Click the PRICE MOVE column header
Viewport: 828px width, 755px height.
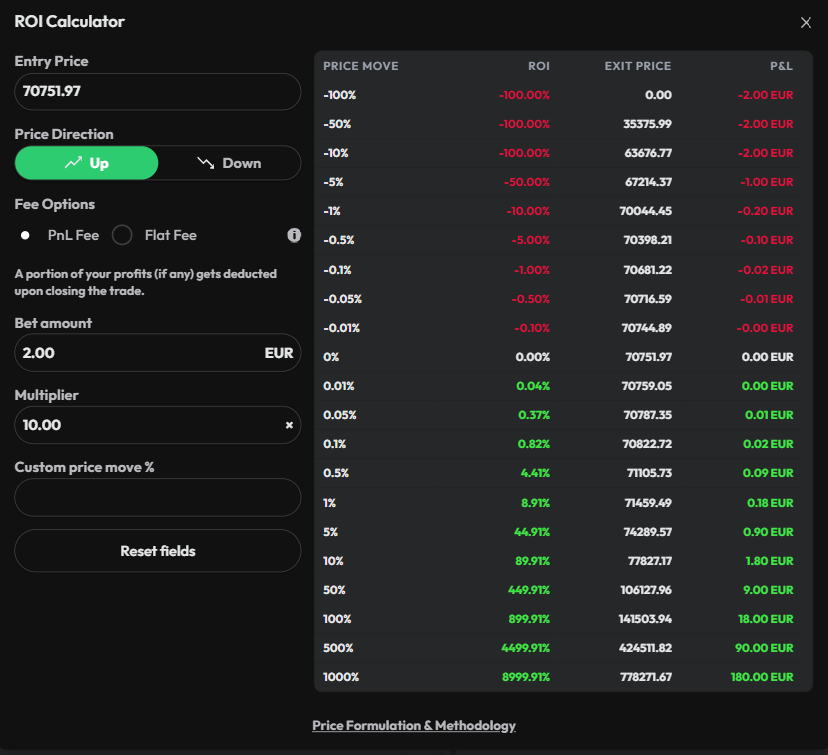pyautogui.click(x=361, y=66)
